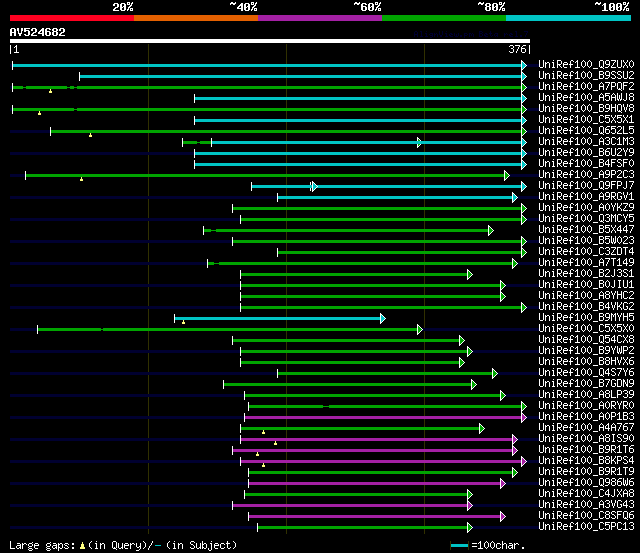Open the UniRef100_B4FSF0 entry

tap(586, 164)
